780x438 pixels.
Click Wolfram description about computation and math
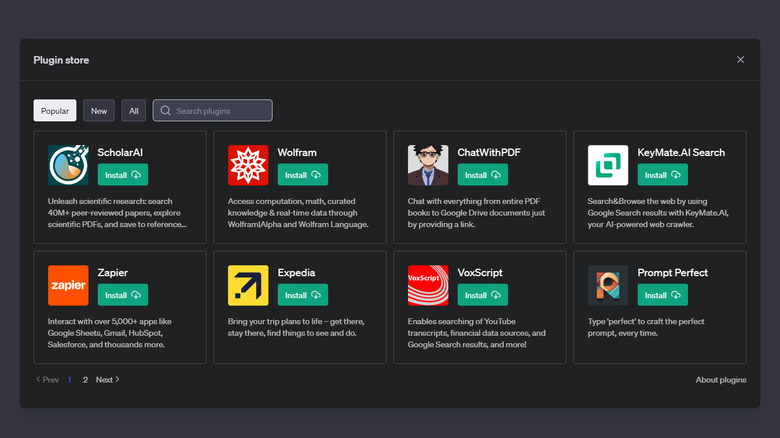[298, 213]
